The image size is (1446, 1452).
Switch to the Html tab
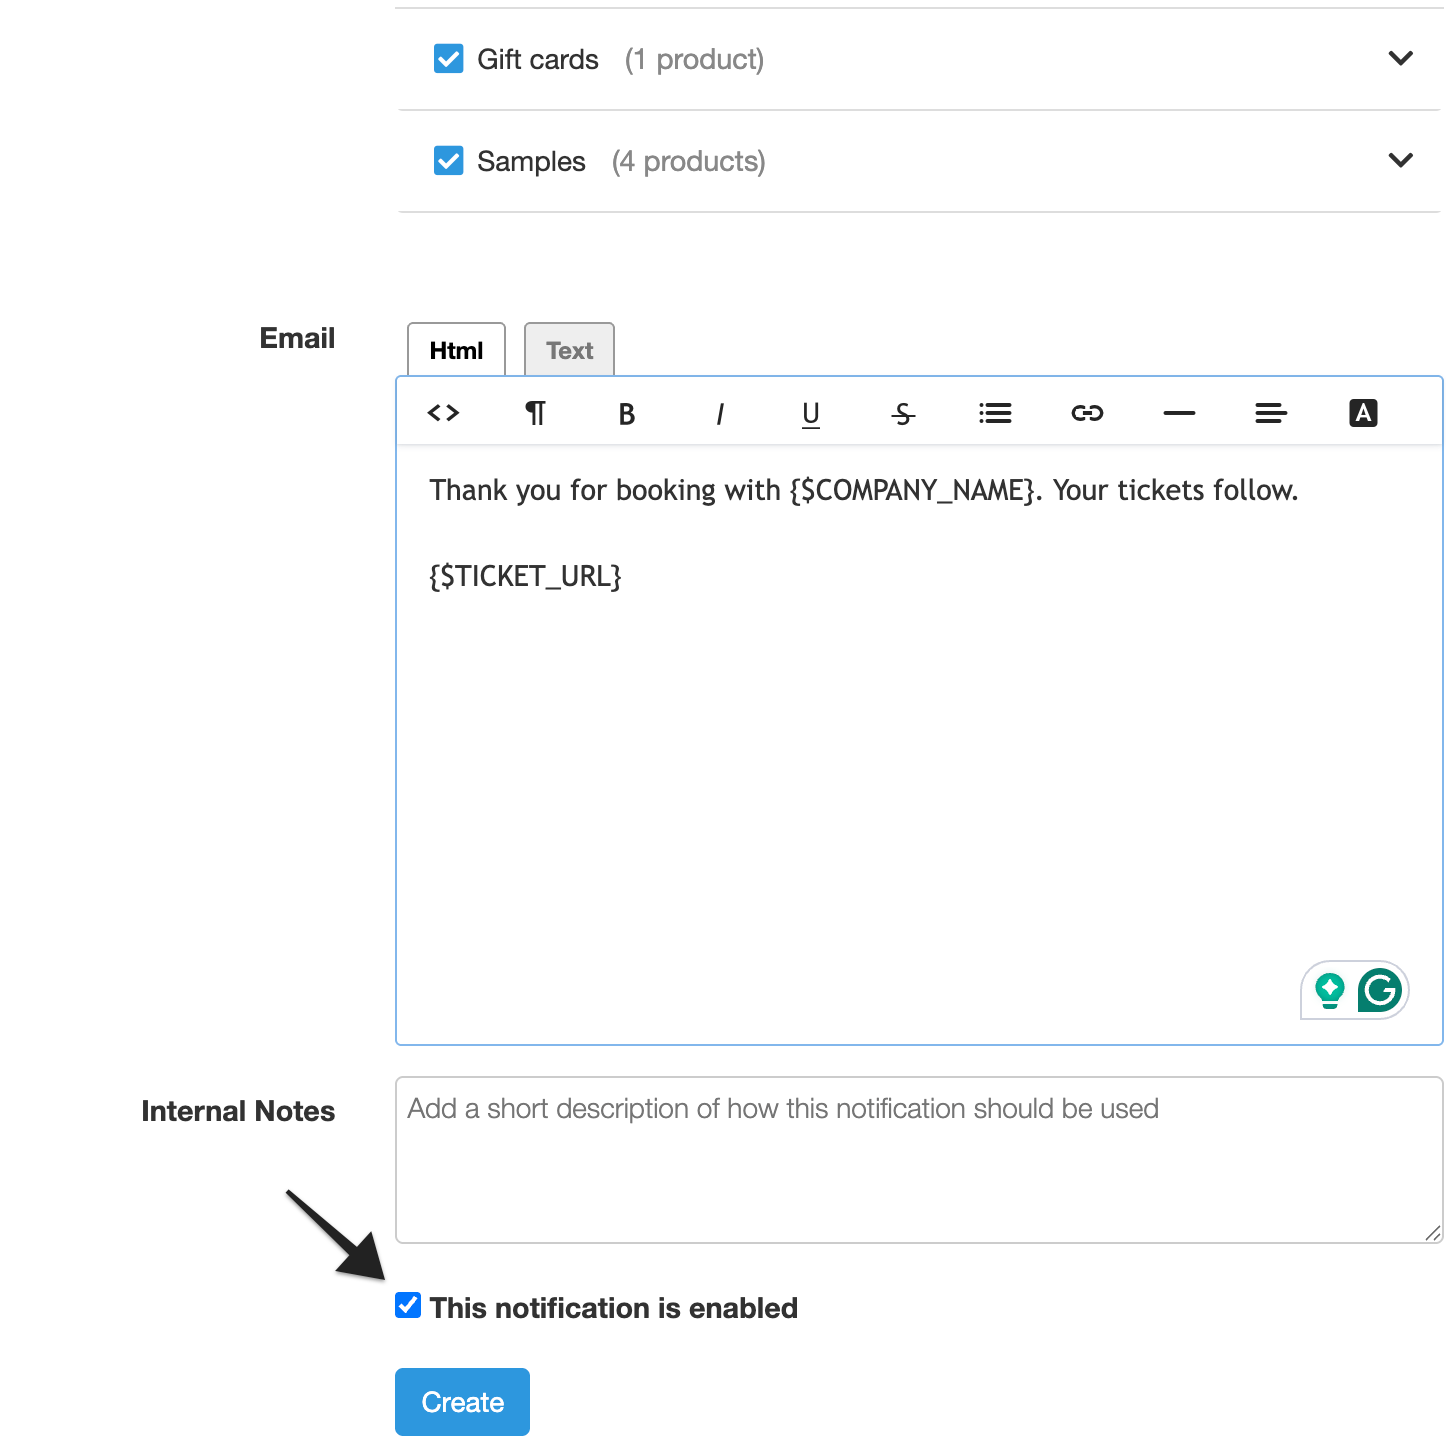coord(456,350)
